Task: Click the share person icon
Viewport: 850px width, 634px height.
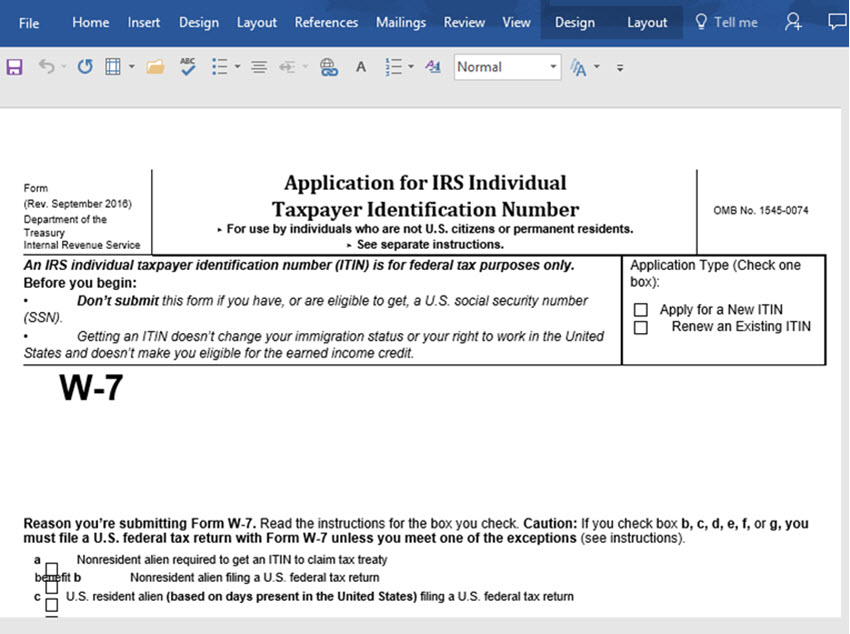Action: 793,22
